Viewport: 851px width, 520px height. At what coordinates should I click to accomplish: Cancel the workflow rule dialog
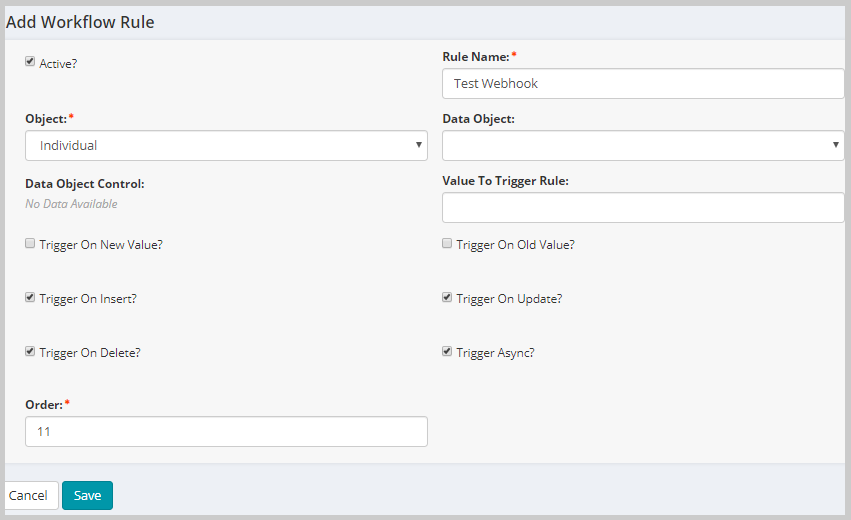click(x=28, y=496)
